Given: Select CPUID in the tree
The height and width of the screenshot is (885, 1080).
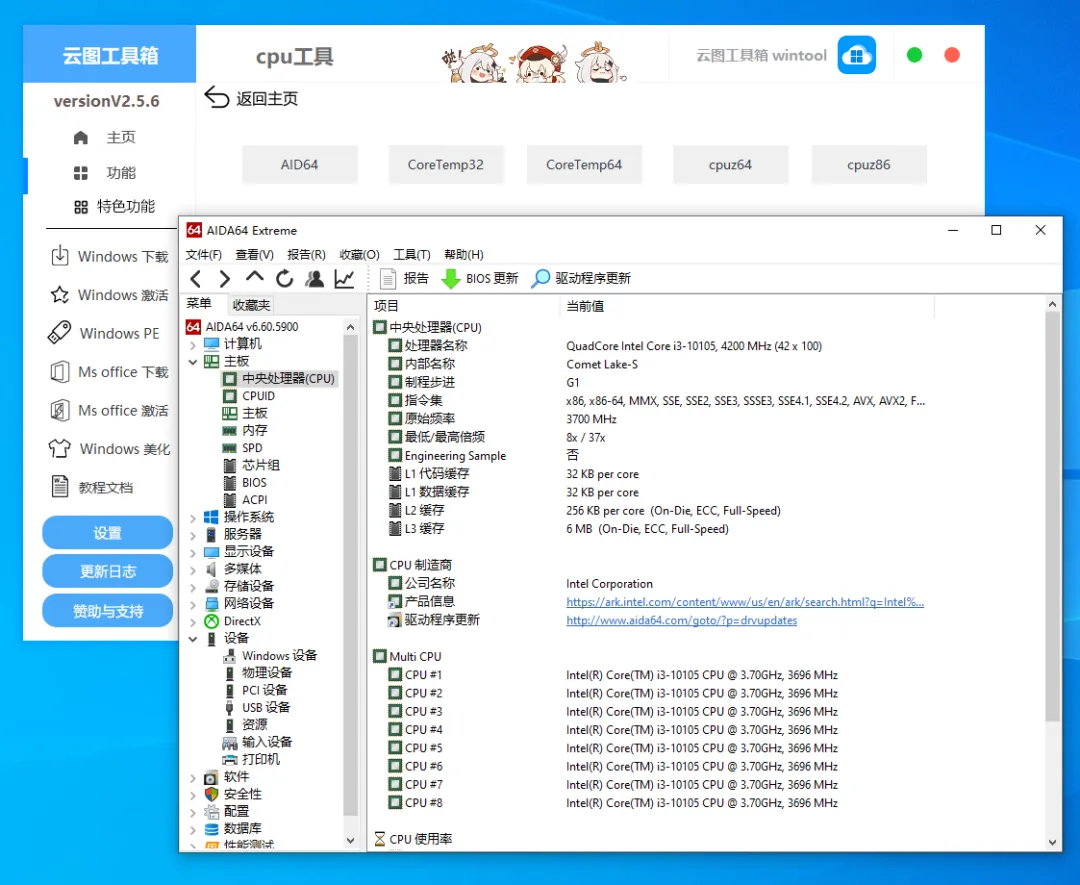Looking at the screenshot, I should click(249, 396).
